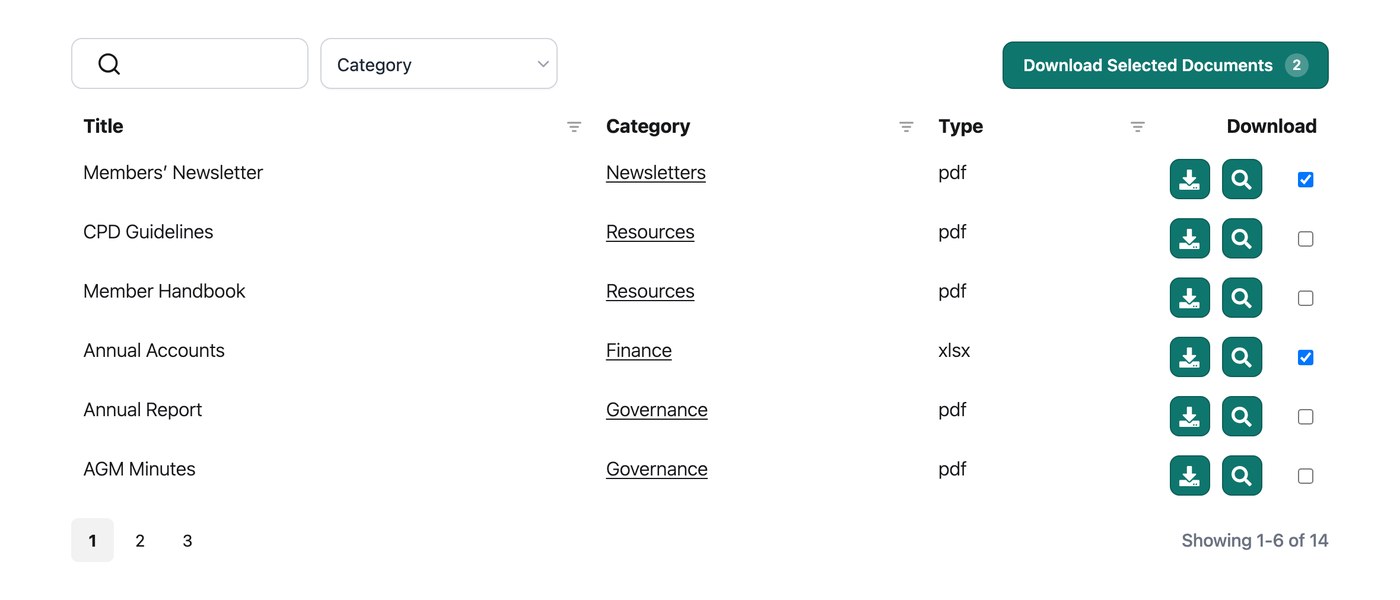Tick the Member Handbook checkbox
Screen dimensions: 1400x600
click(x=1305, y=298)
